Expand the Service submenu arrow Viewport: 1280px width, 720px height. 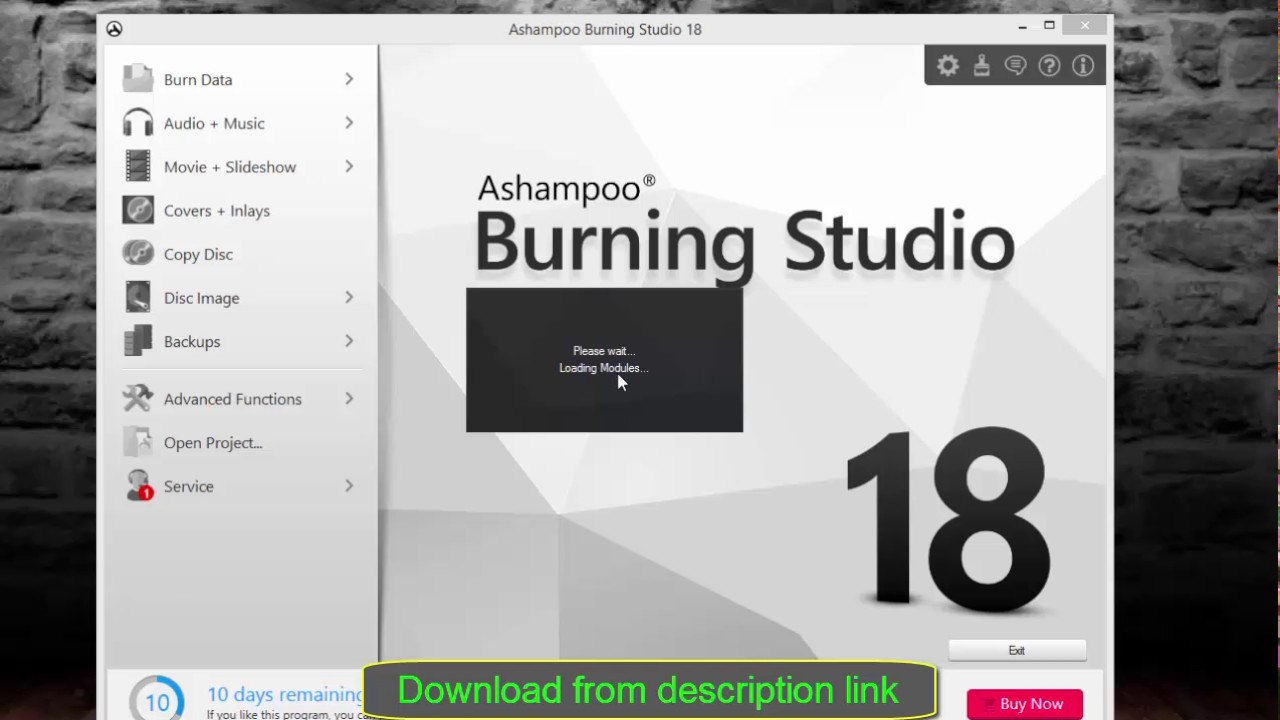(x=349, y=485)
